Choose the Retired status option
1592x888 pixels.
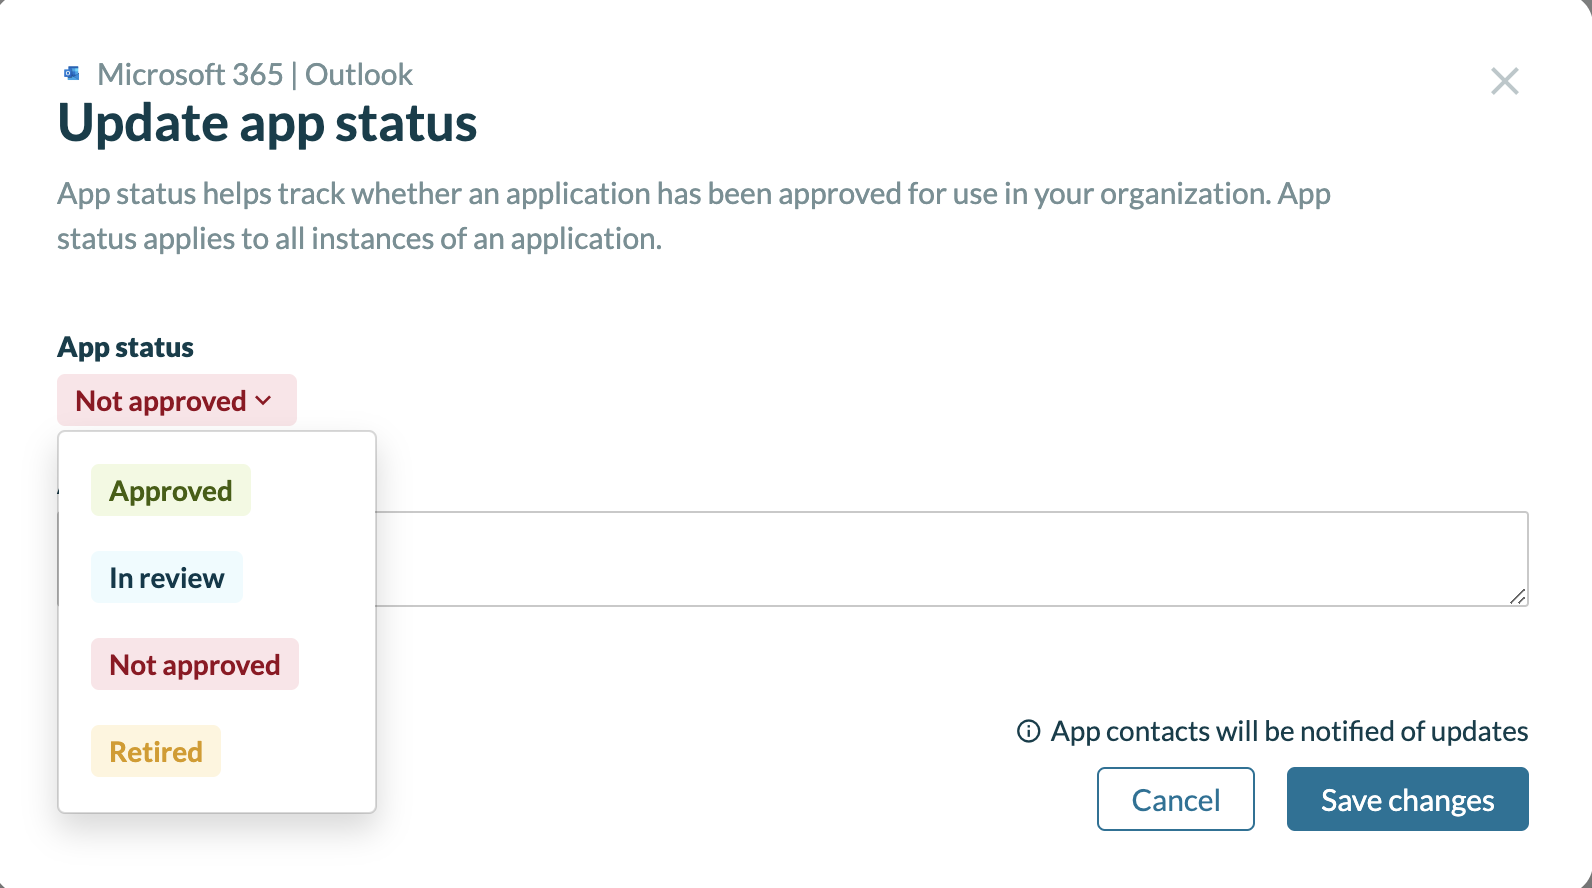point(155,750)
